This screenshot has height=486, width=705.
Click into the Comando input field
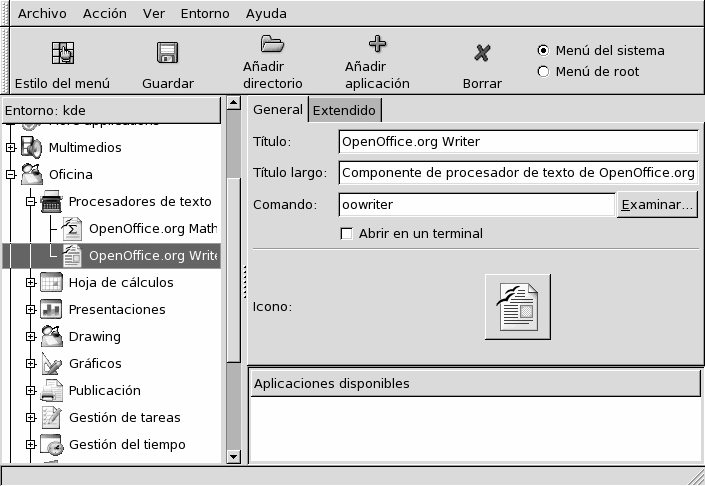tap(477, 205)
